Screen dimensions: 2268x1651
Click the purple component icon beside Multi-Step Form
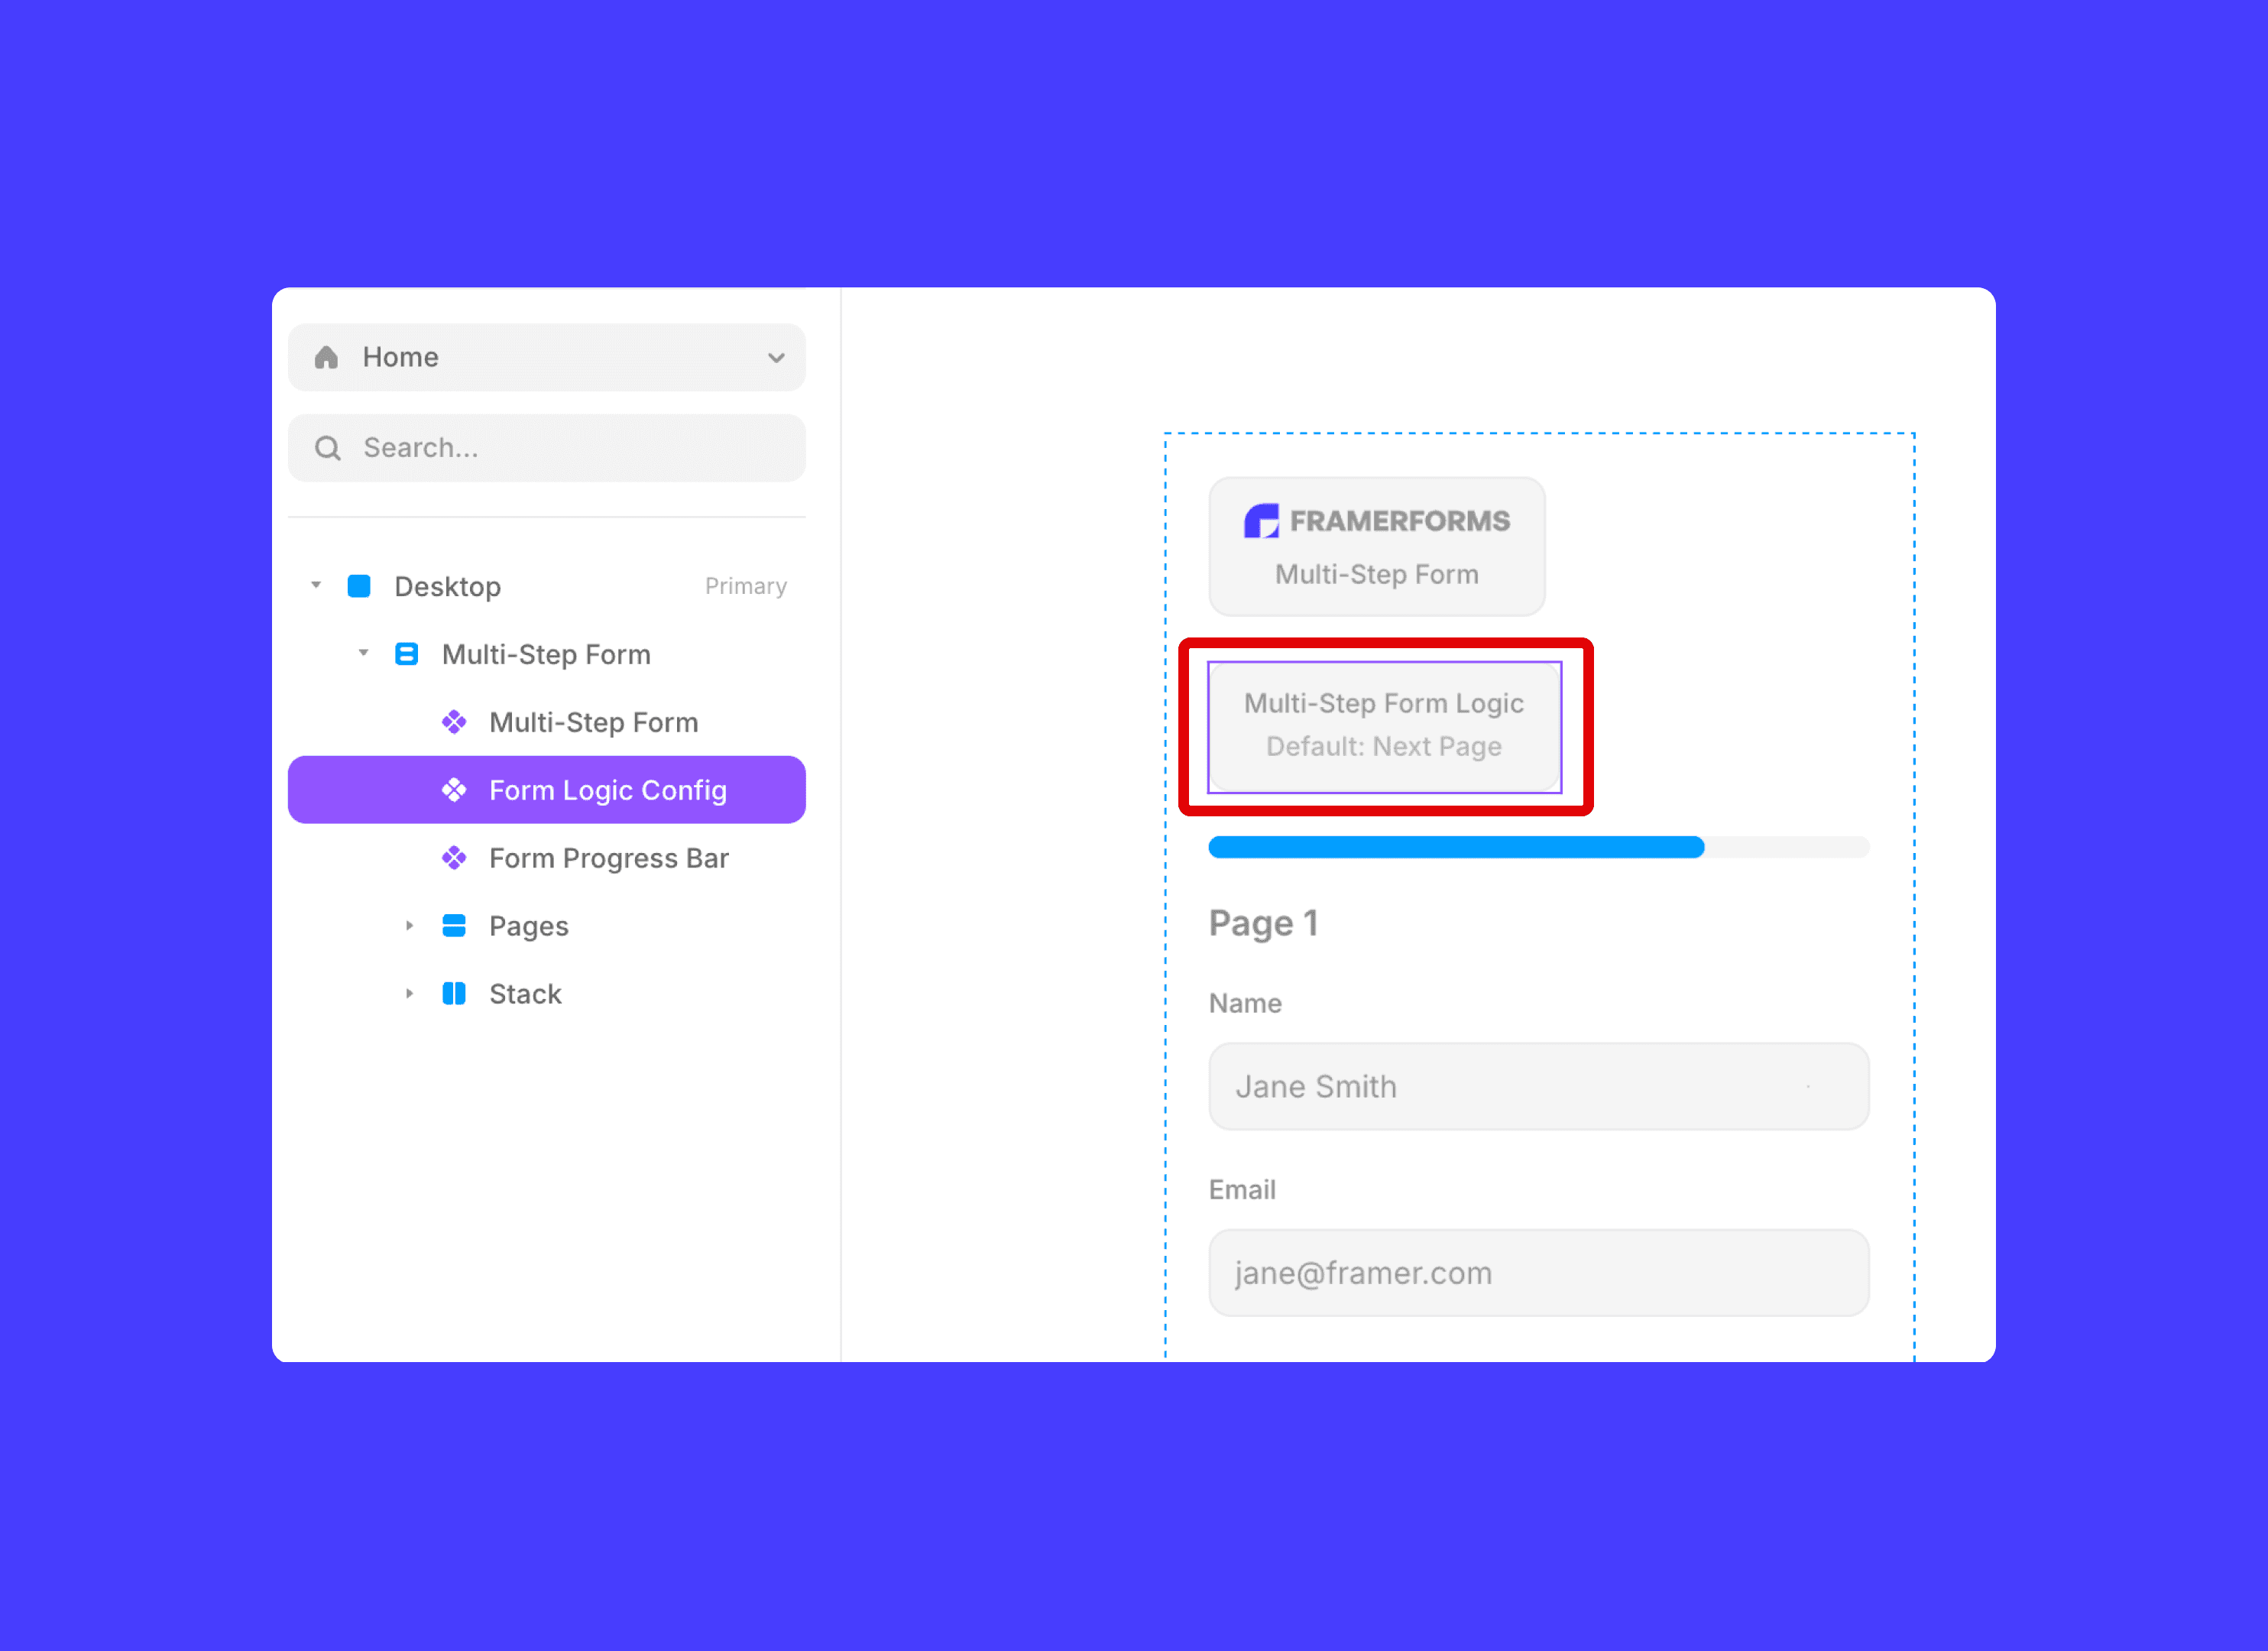[454, 722]
